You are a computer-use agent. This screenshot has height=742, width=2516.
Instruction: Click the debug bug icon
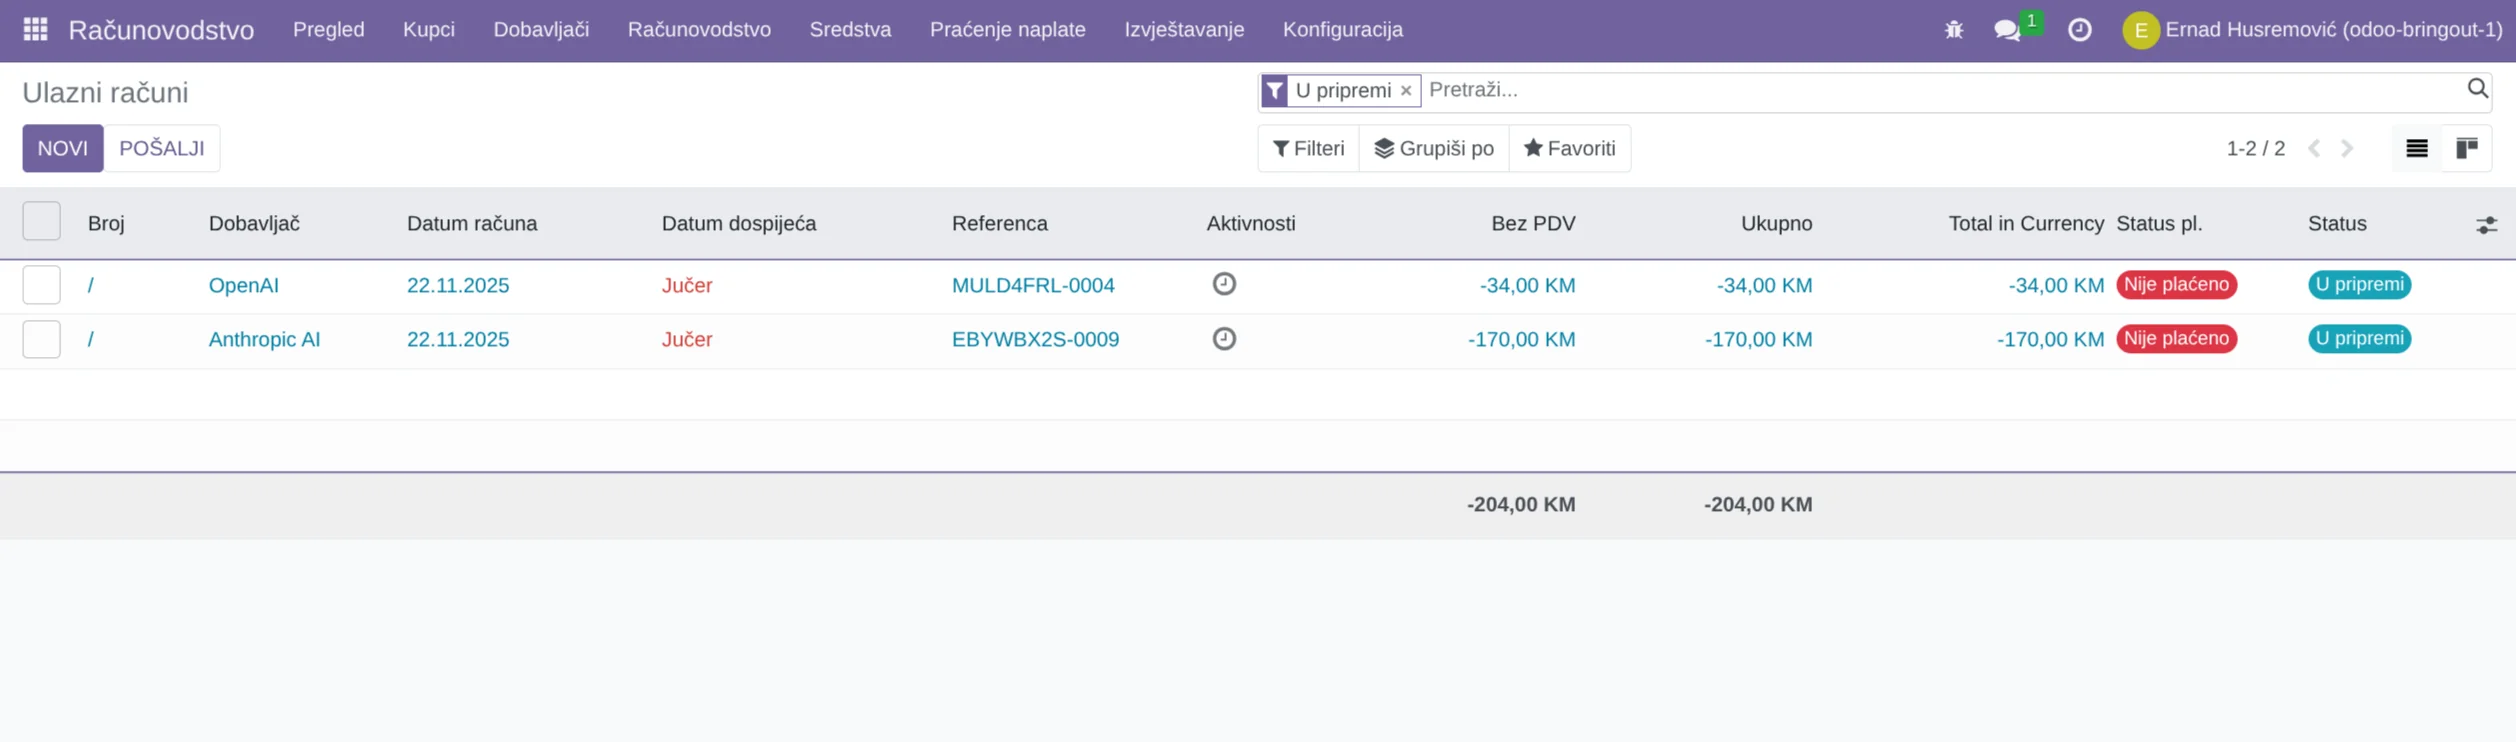(1953, 30)
